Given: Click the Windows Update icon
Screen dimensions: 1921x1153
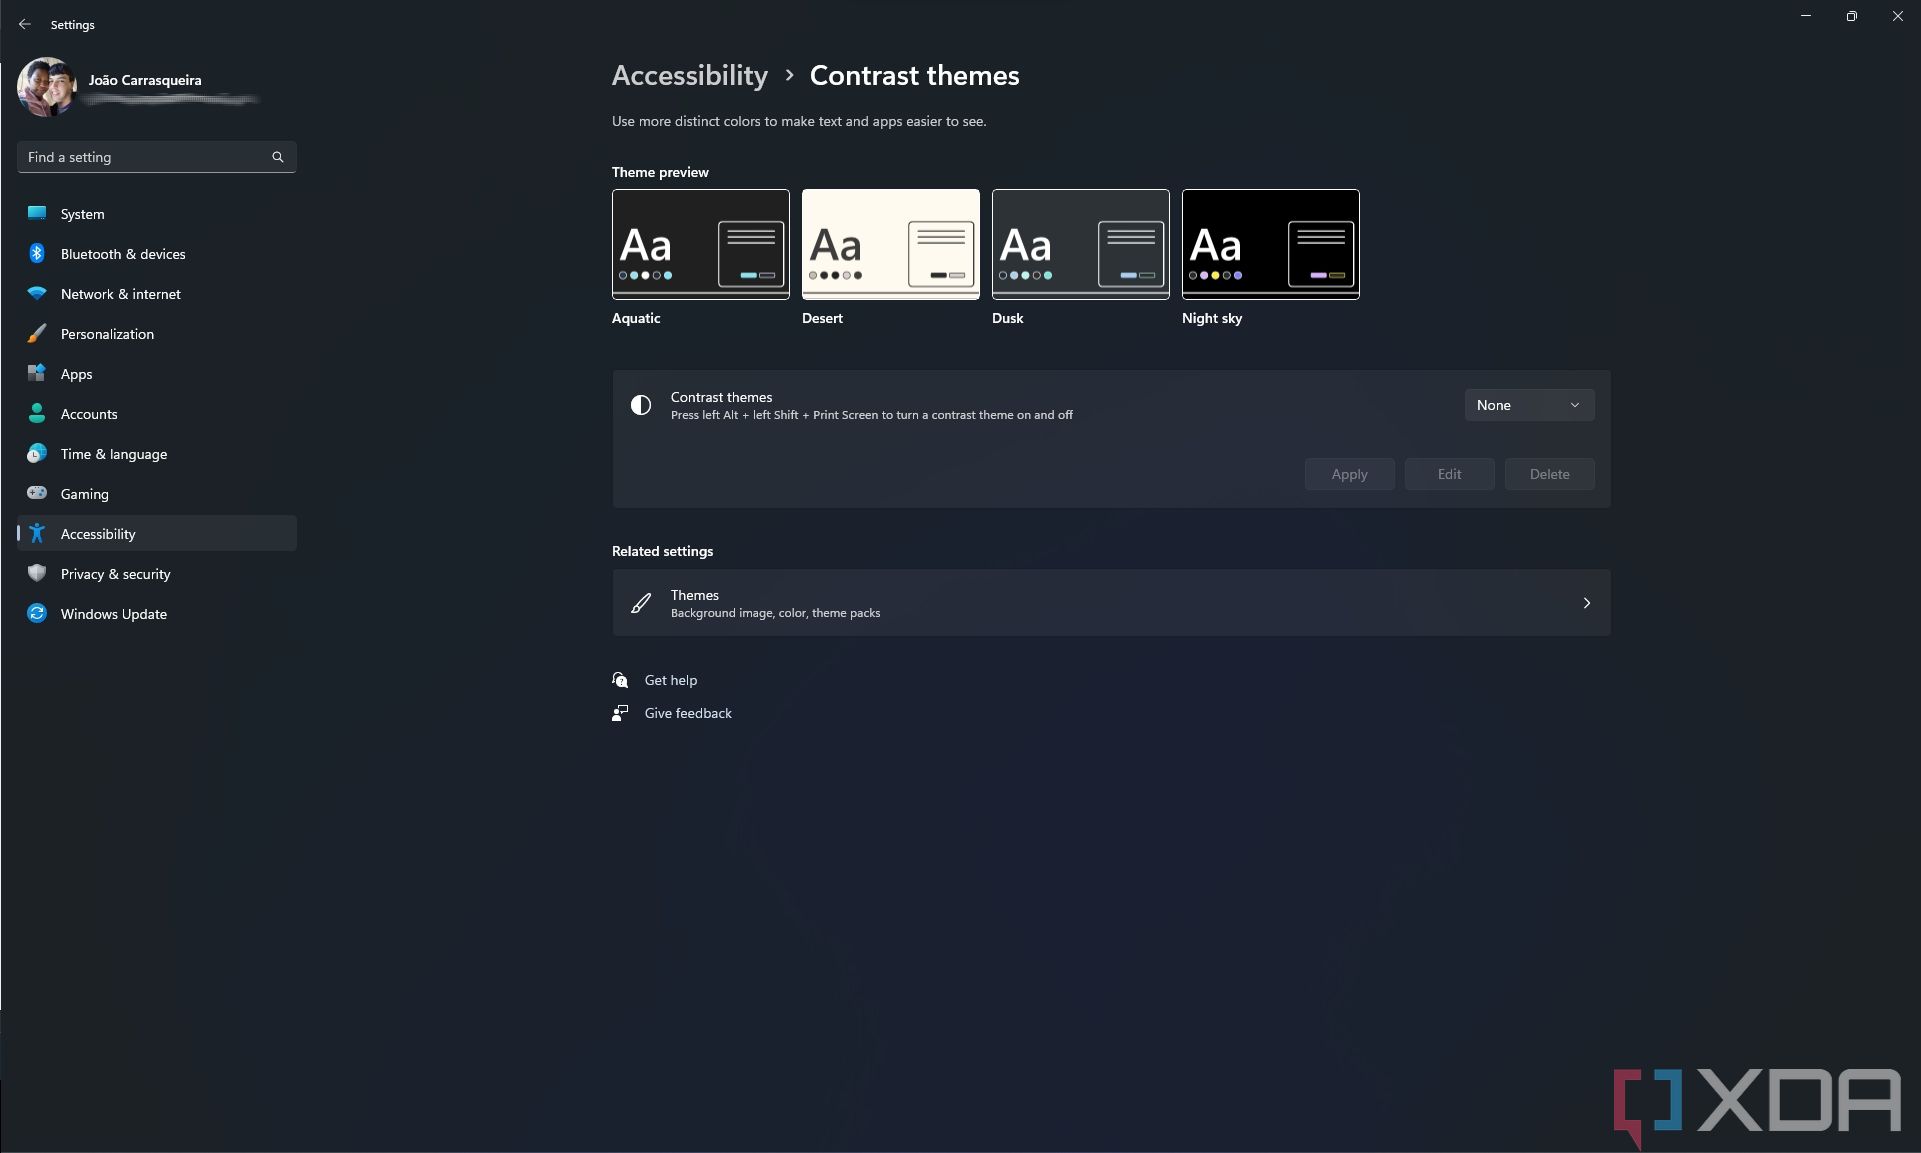Looking at the screenshot, I should coord(37,614).
